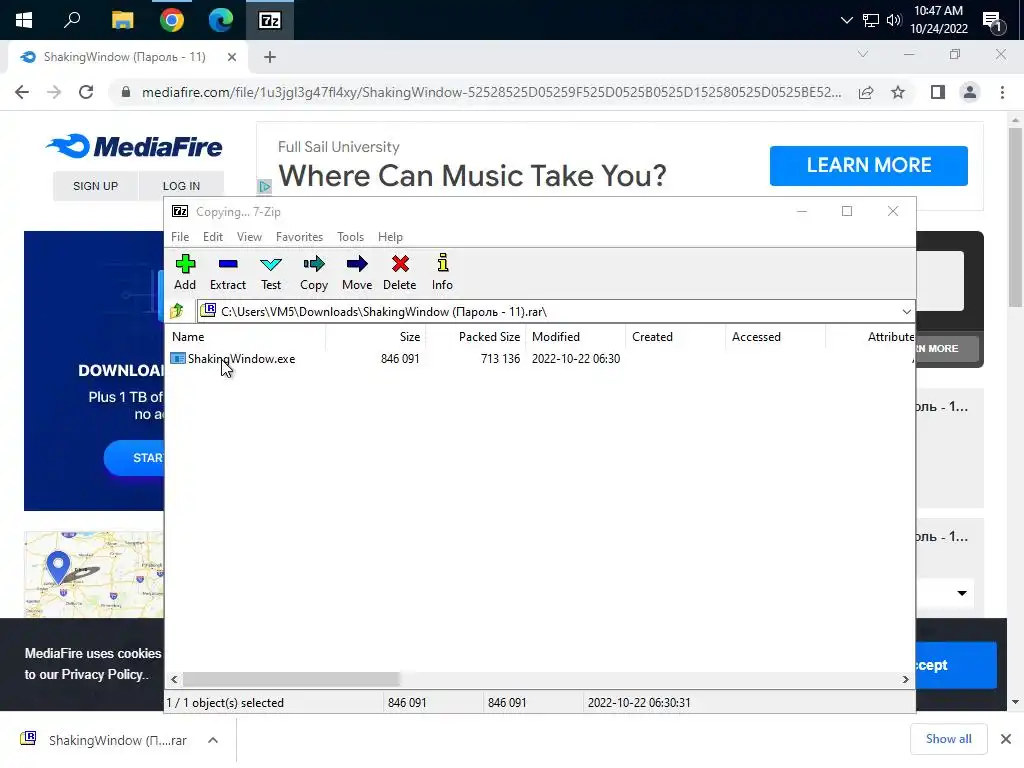
Task: Share this page from the address bar
Action: point(866,92)
